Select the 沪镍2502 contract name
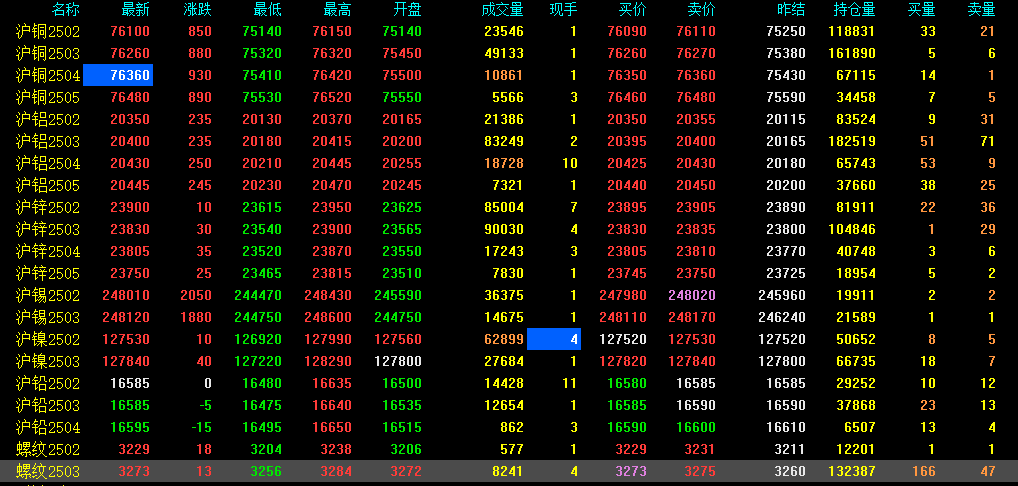The height and width of the screenshot is (486, 1018). [47, 339]
